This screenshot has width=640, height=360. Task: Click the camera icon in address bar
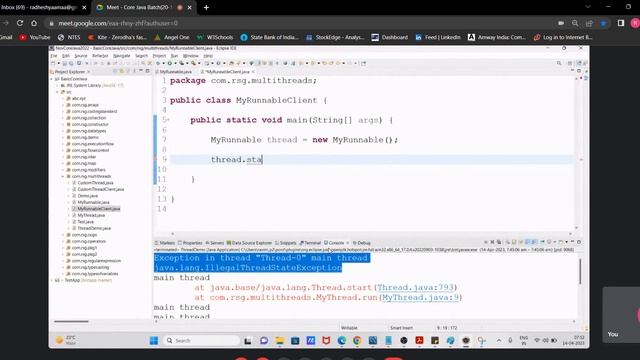click(x=561, y=23)
